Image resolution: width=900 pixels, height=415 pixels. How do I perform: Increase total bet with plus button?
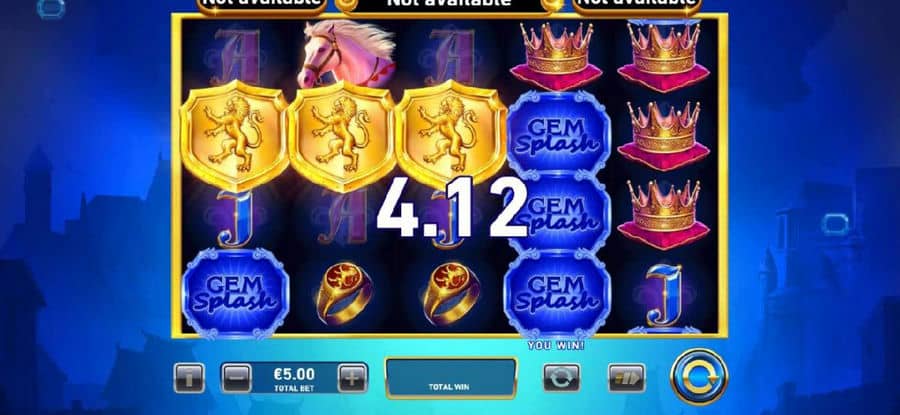point(352,378)
